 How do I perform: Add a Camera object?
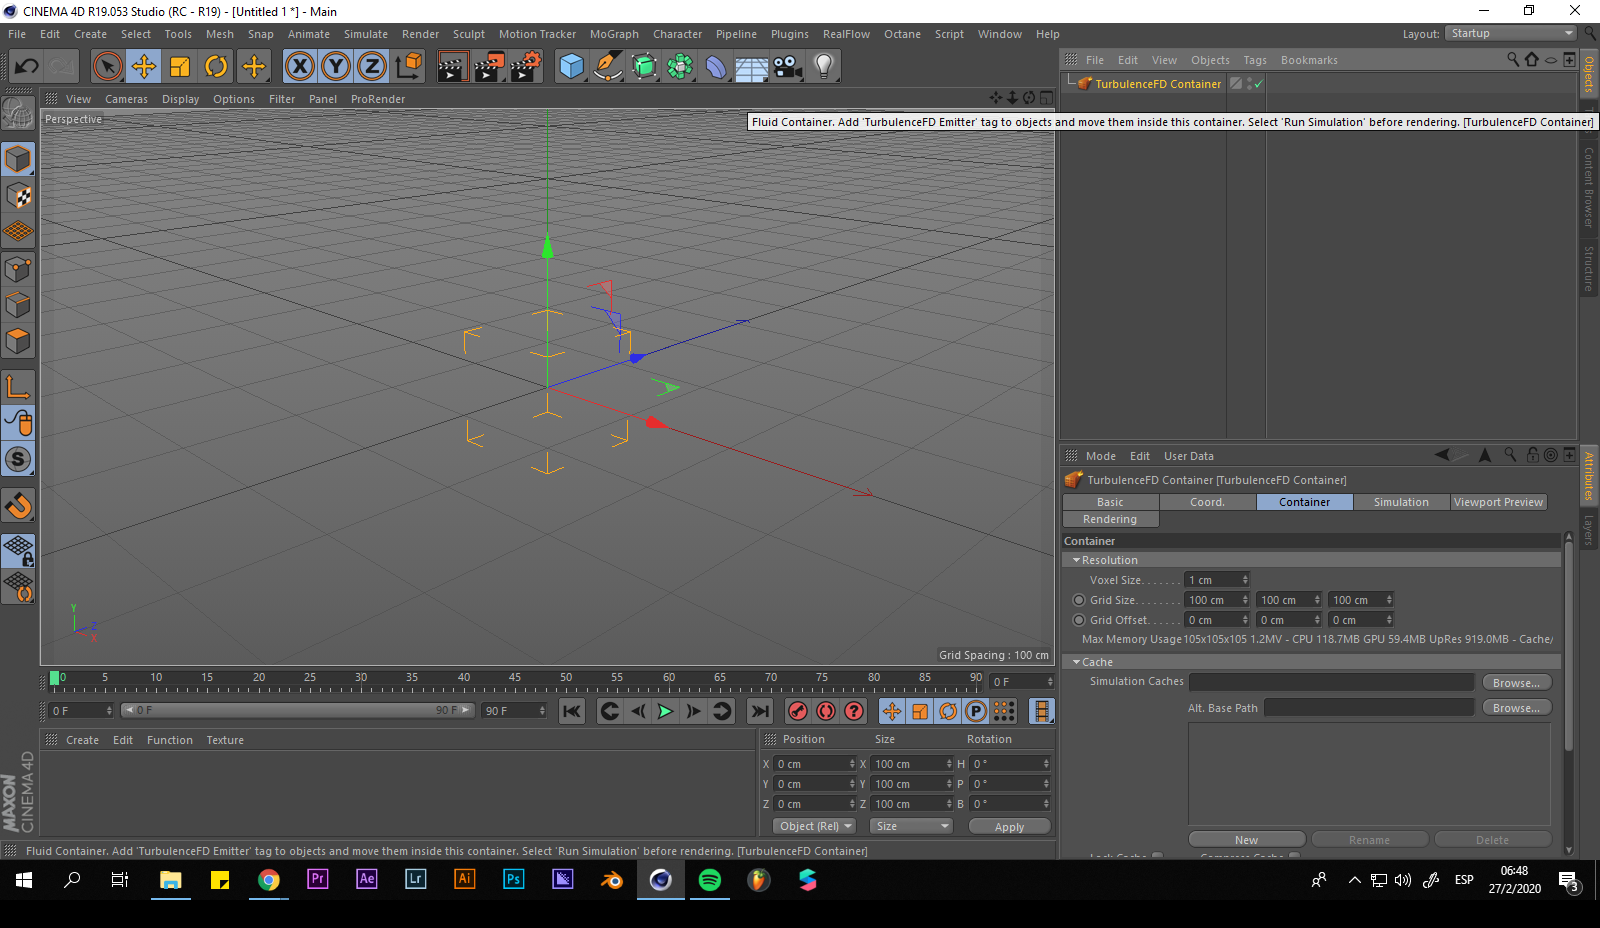[x=788, y=67]
